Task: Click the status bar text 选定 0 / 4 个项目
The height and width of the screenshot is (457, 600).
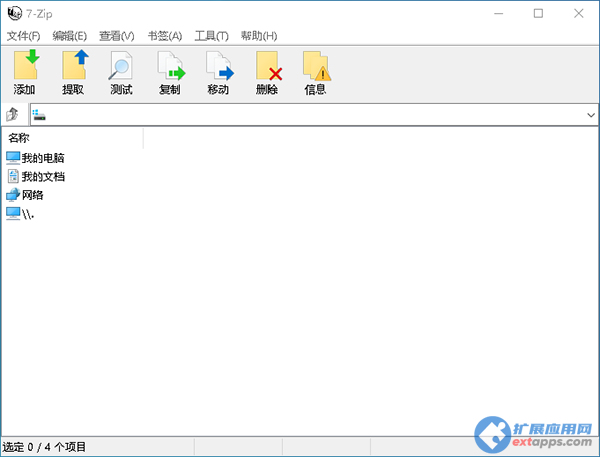Action: click(x=44, y=447)
